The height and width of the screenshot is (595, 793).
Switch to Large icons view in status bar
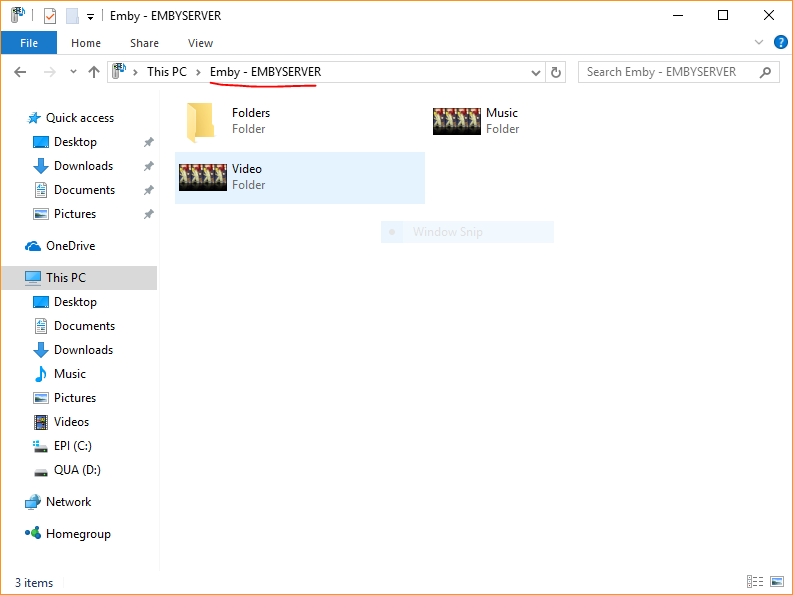pyautogui.click(x=777, y=582)
